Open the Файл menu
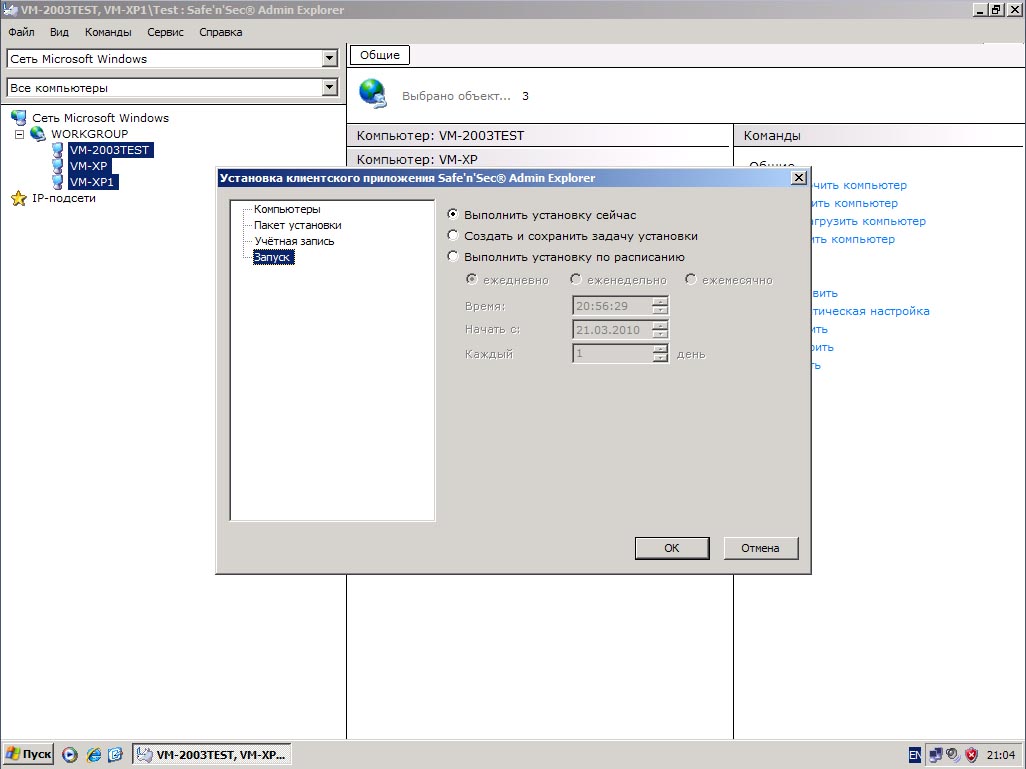1026x769 pixels. 22,32
